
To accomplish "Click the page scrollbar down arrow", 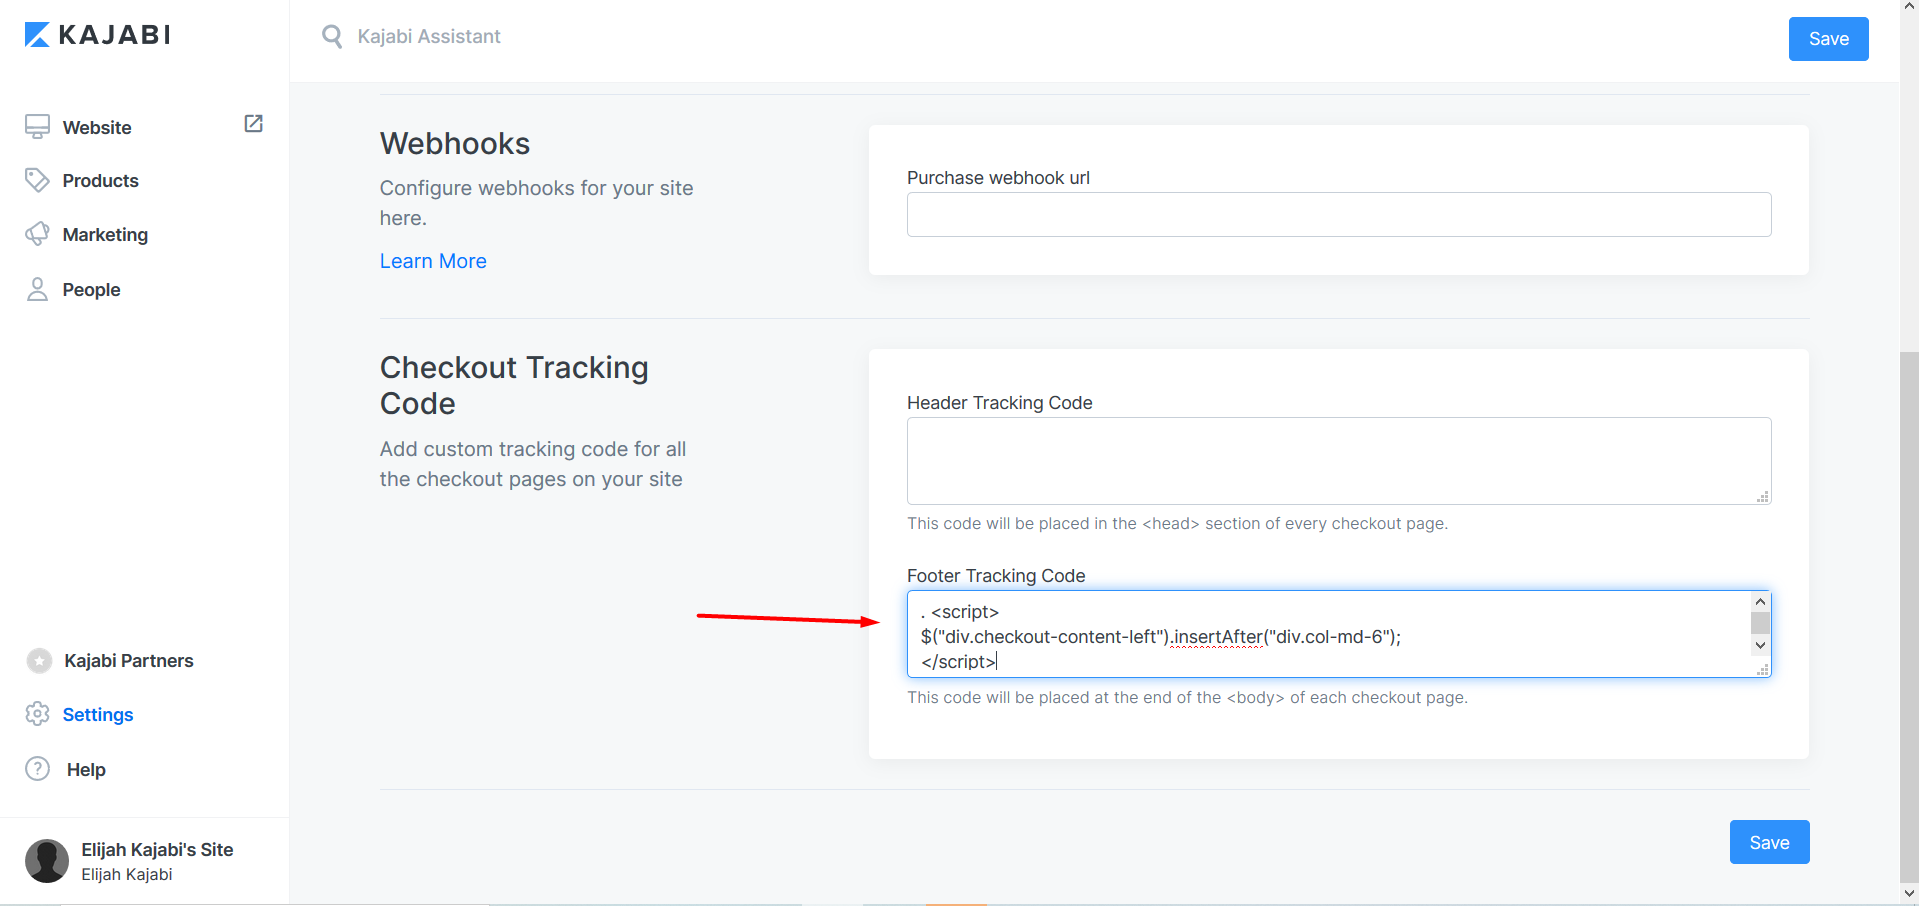I will pos(1910,894).
